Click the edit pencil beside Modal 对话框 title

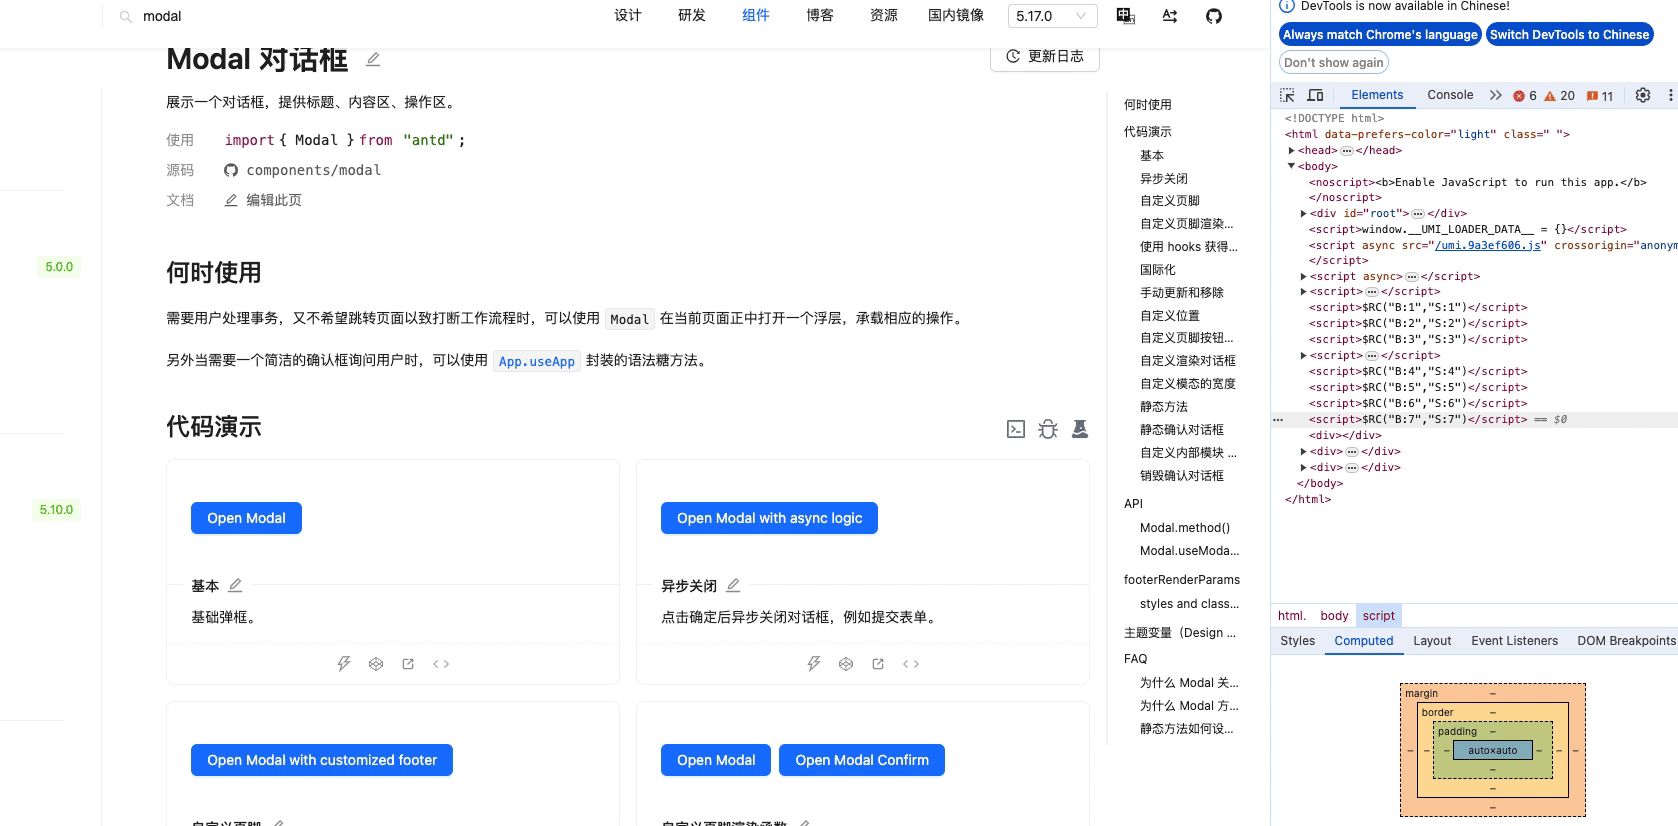(x=373, y=59)
